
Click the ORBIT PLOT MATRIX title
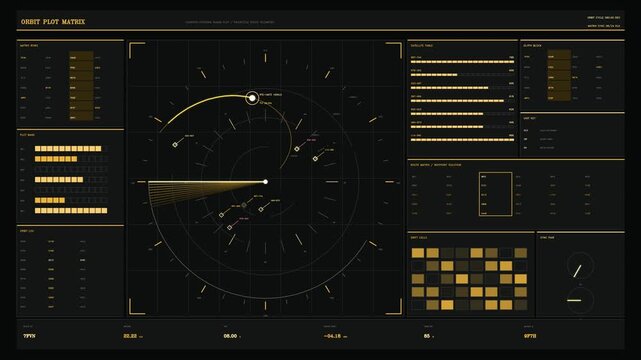pyautogui.click(x=53, y=22)
